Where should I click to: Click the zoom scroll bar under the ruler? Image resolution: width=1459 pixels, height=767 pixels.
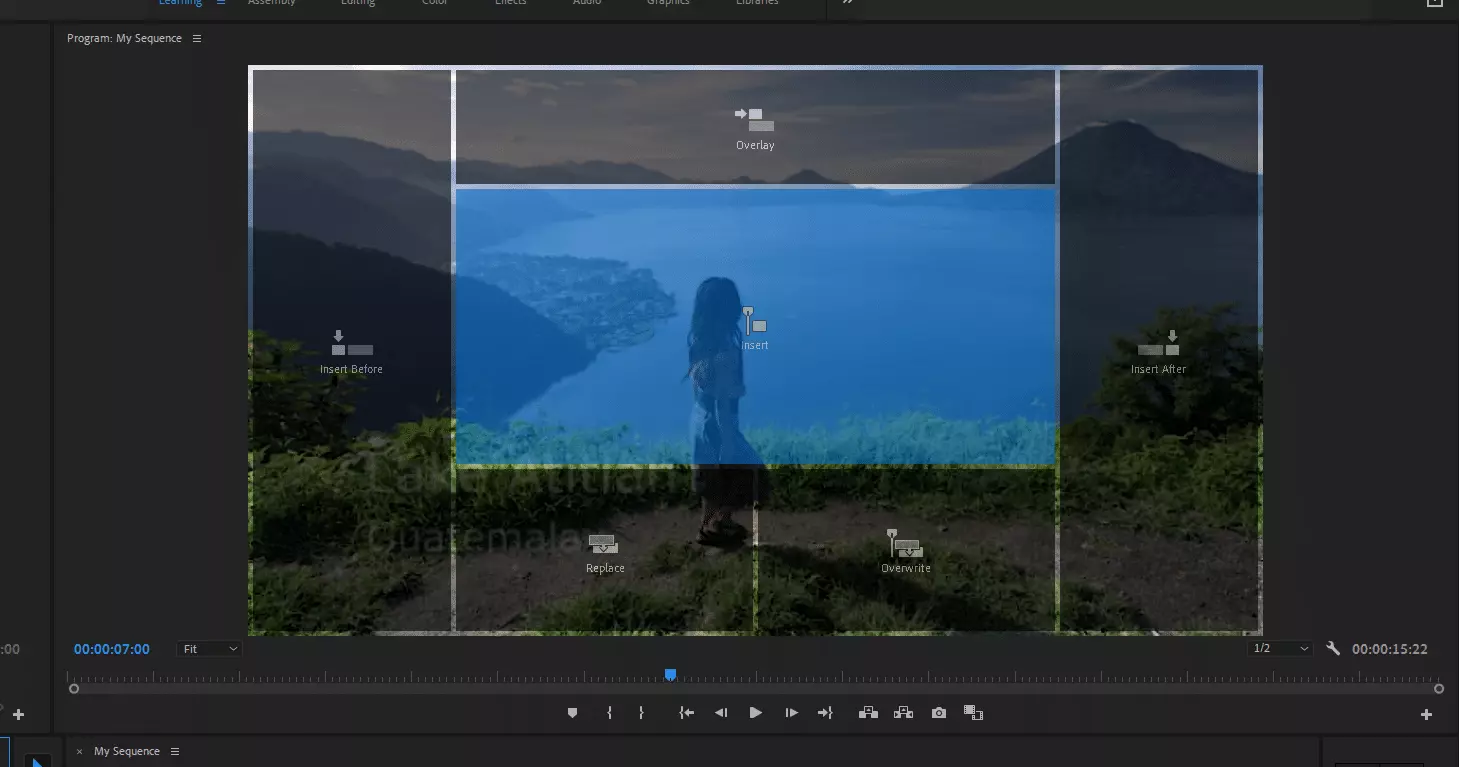[x=756, y=689]
